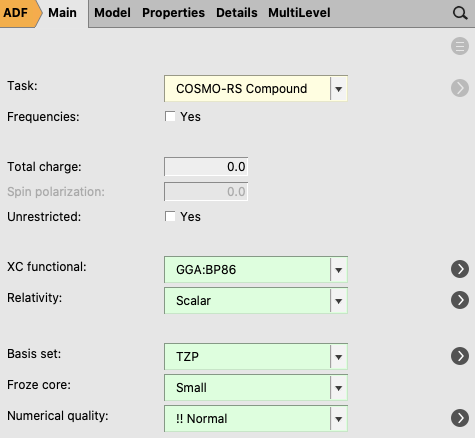
Task: Click the Spin polarization: label
Action: pyautogui.click(x=56, y=192)
